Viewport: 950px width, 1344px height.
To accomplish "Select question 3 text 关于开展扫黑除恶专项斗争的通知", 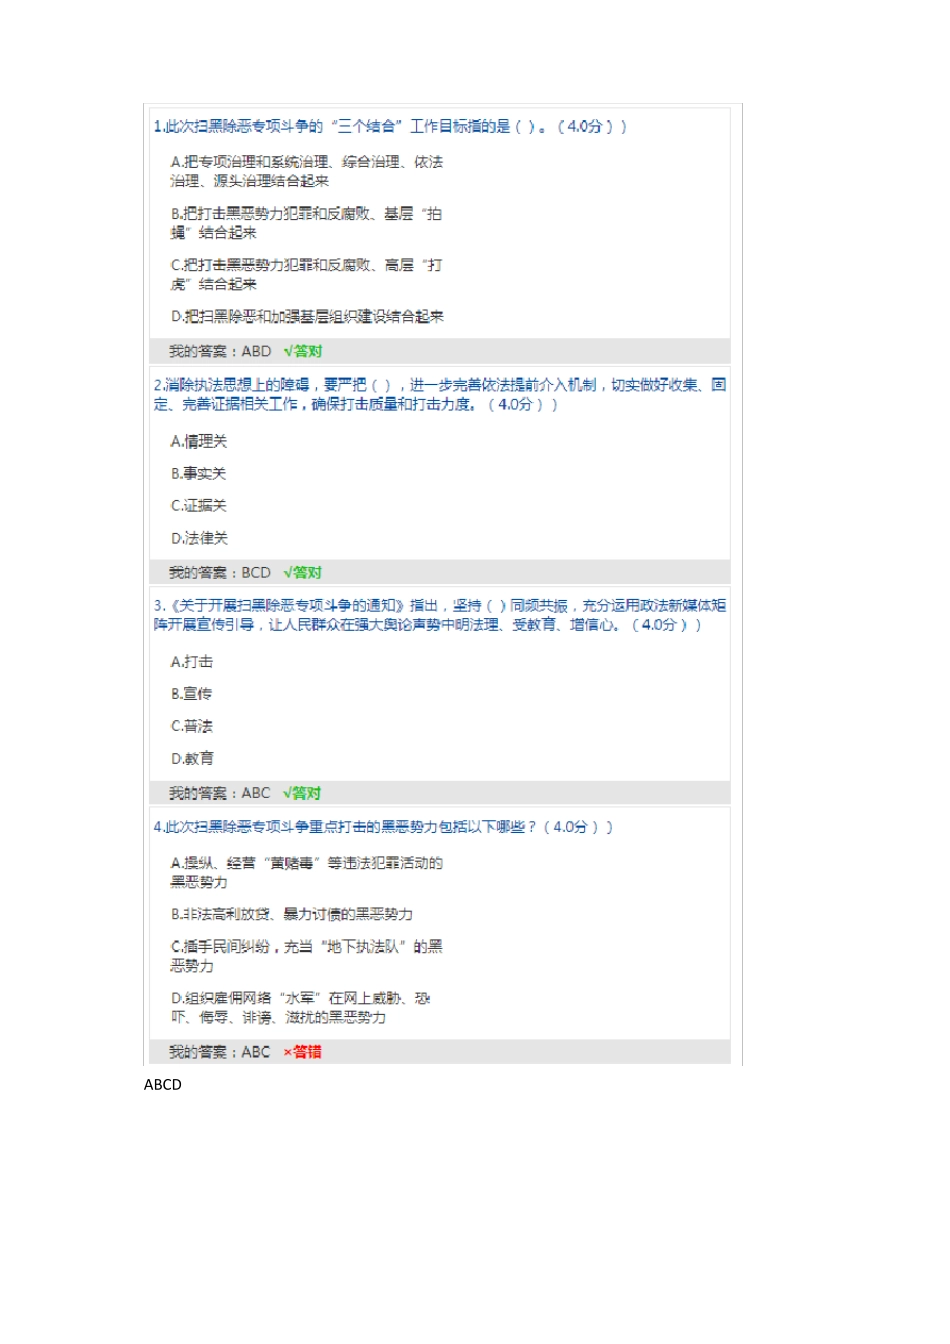I will point(440,615).
